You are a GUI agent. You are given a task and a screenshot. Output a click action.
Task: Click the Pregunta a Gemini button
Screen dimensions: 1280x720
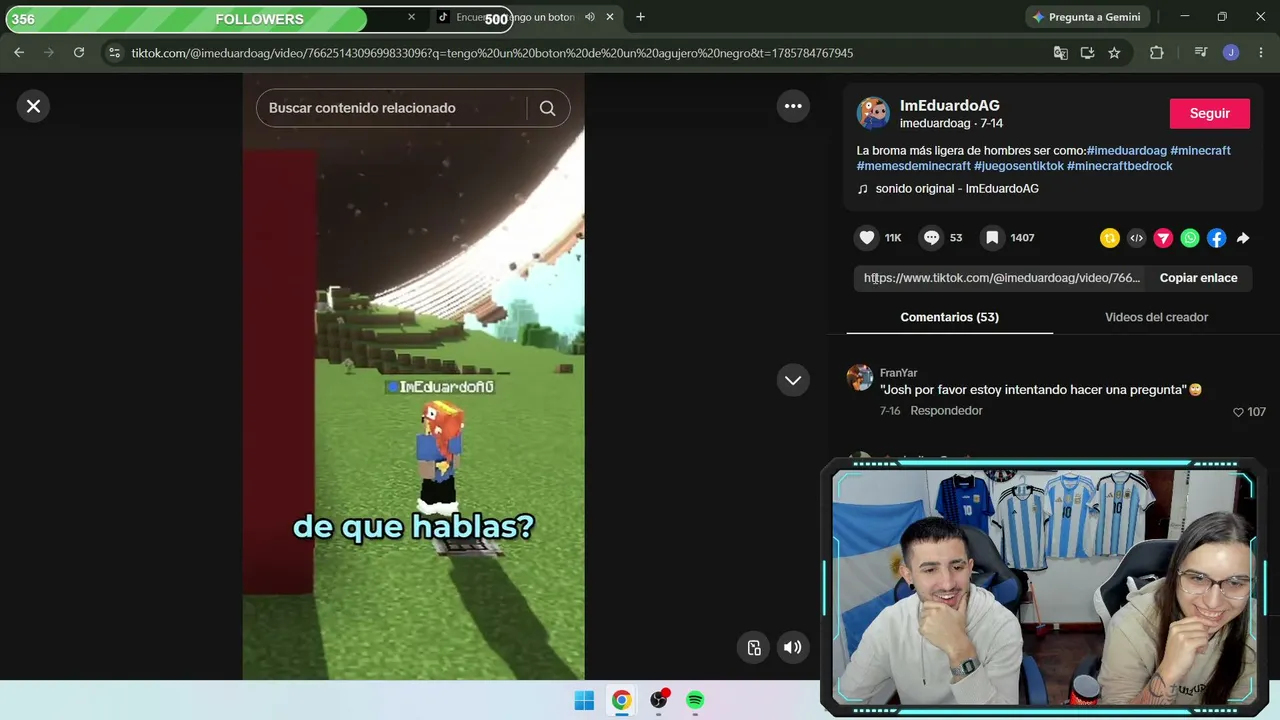[x=1087, y=17]
